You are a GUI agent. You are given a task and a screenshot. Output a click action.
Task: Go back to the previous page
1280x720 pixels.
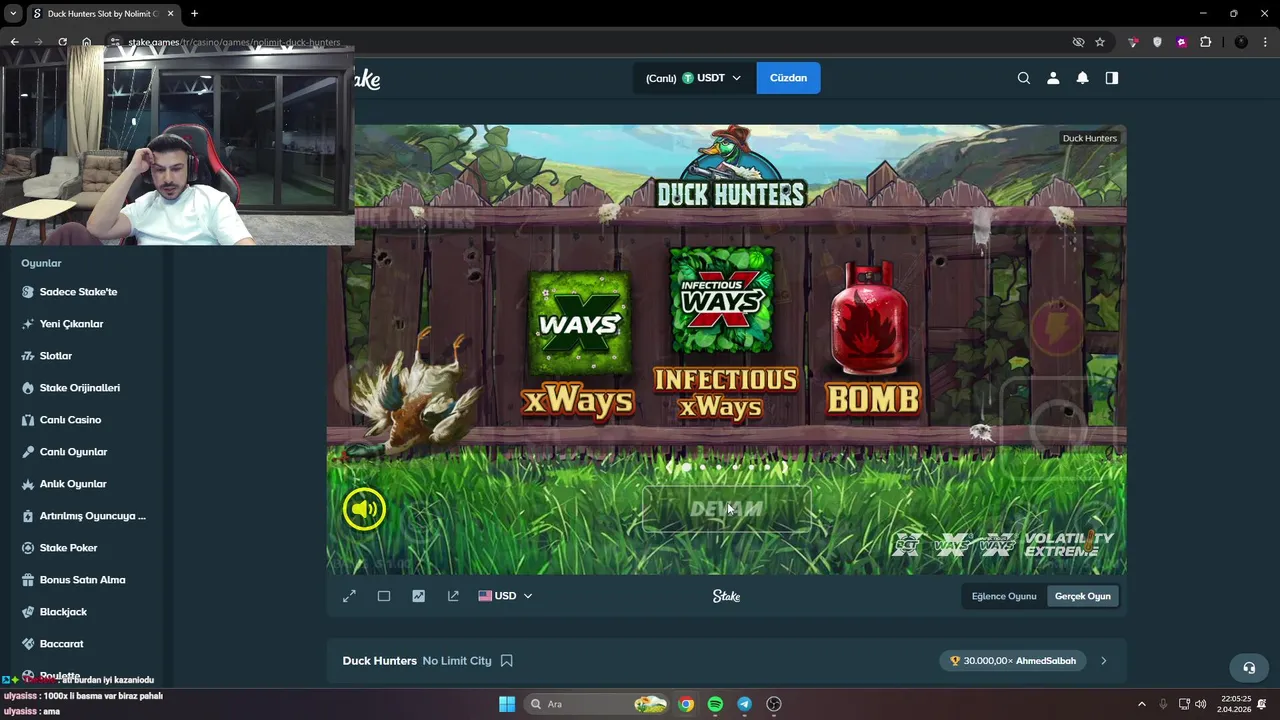14,42
